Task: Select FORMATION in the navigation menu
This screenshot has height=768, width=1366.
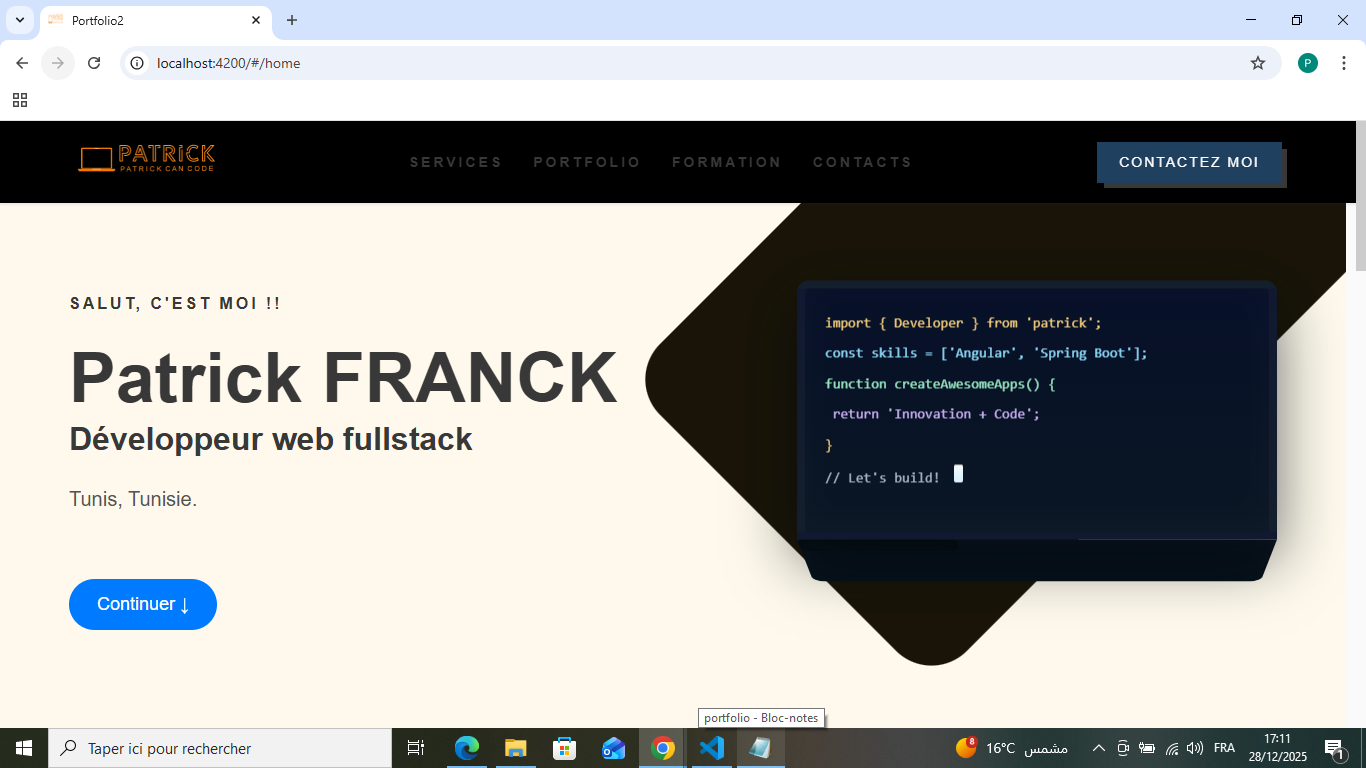Action: 727,161
